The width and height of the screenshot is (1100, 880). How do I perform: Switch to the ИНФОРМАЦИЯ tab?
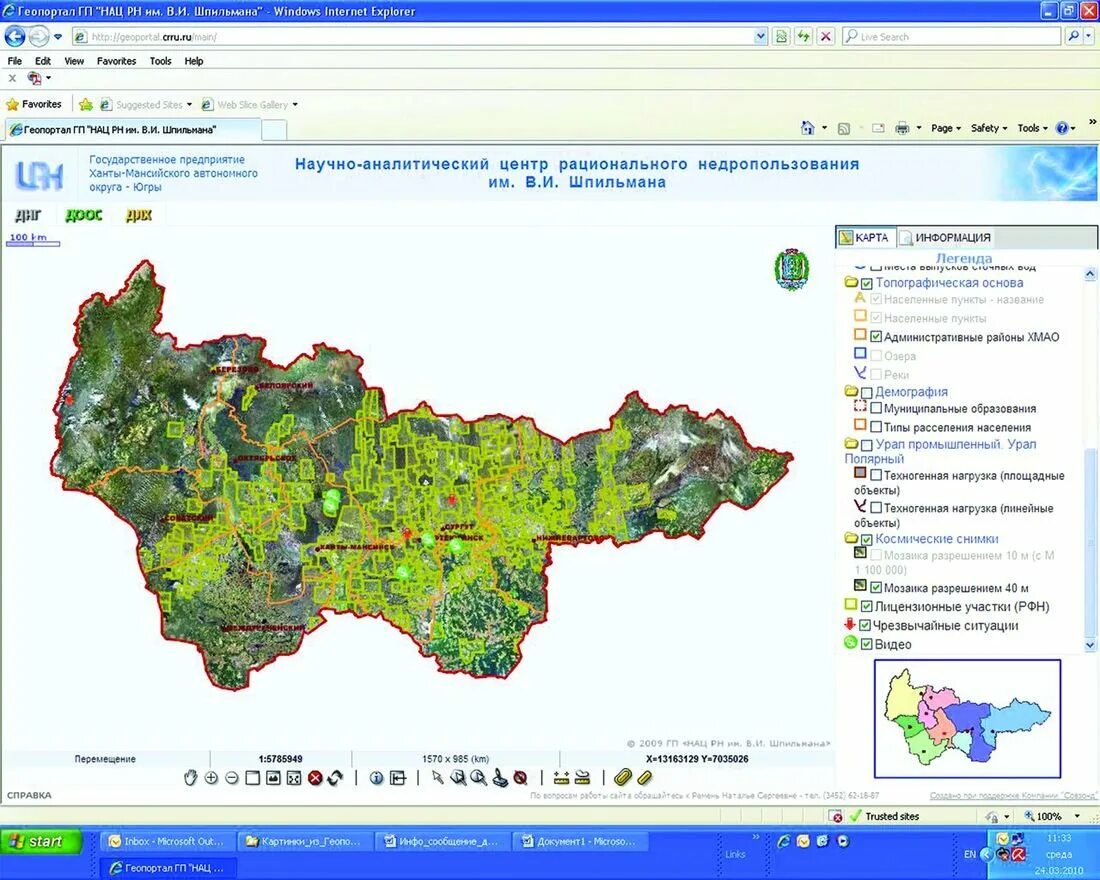[x=946, y=237]
